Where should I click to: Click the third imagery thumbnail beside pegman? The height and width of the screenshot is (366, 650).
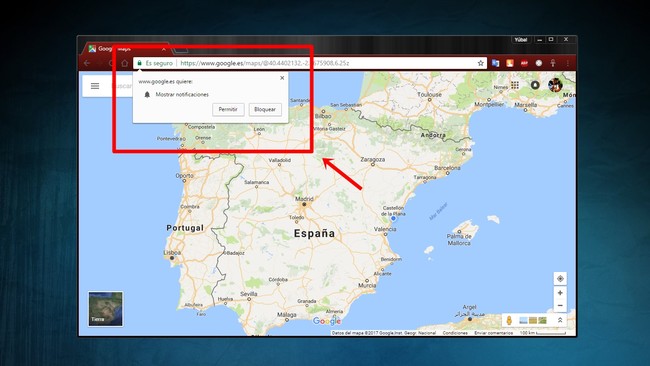pyautogui.click(x=542, y=320)
